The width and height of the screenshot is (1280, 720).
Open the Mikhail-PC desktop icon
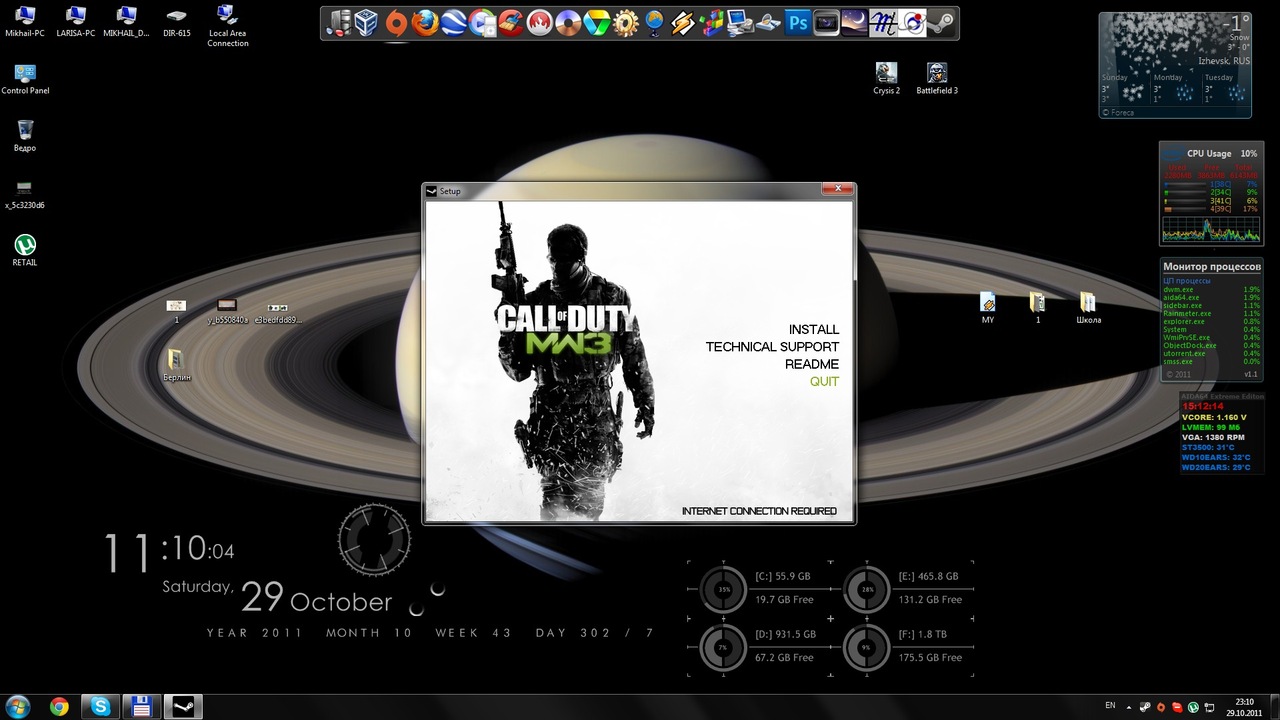click(25, 21)
